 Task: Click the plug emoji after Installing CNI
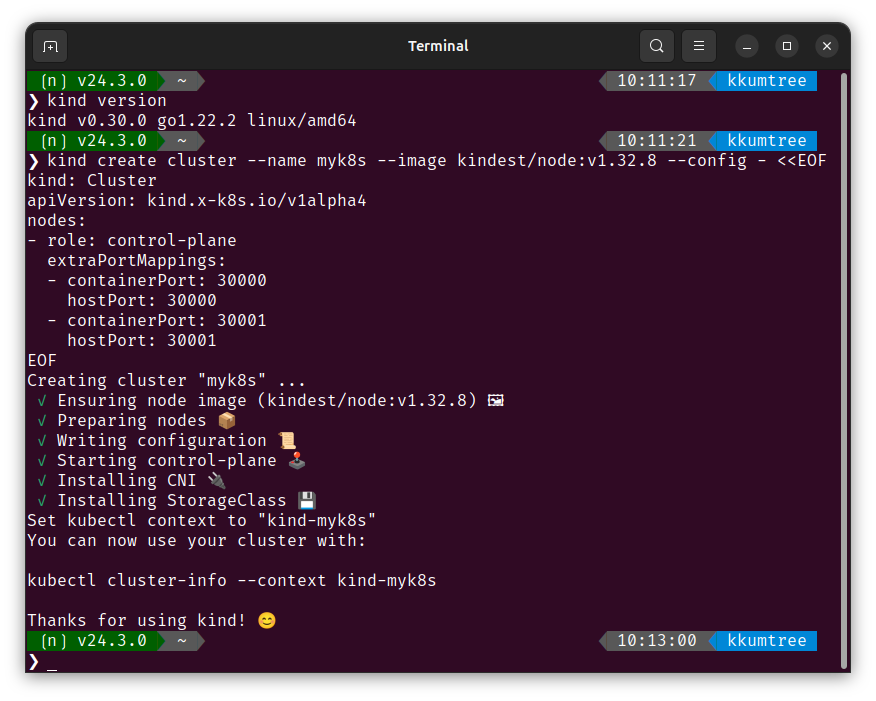[x=217, y=480]
